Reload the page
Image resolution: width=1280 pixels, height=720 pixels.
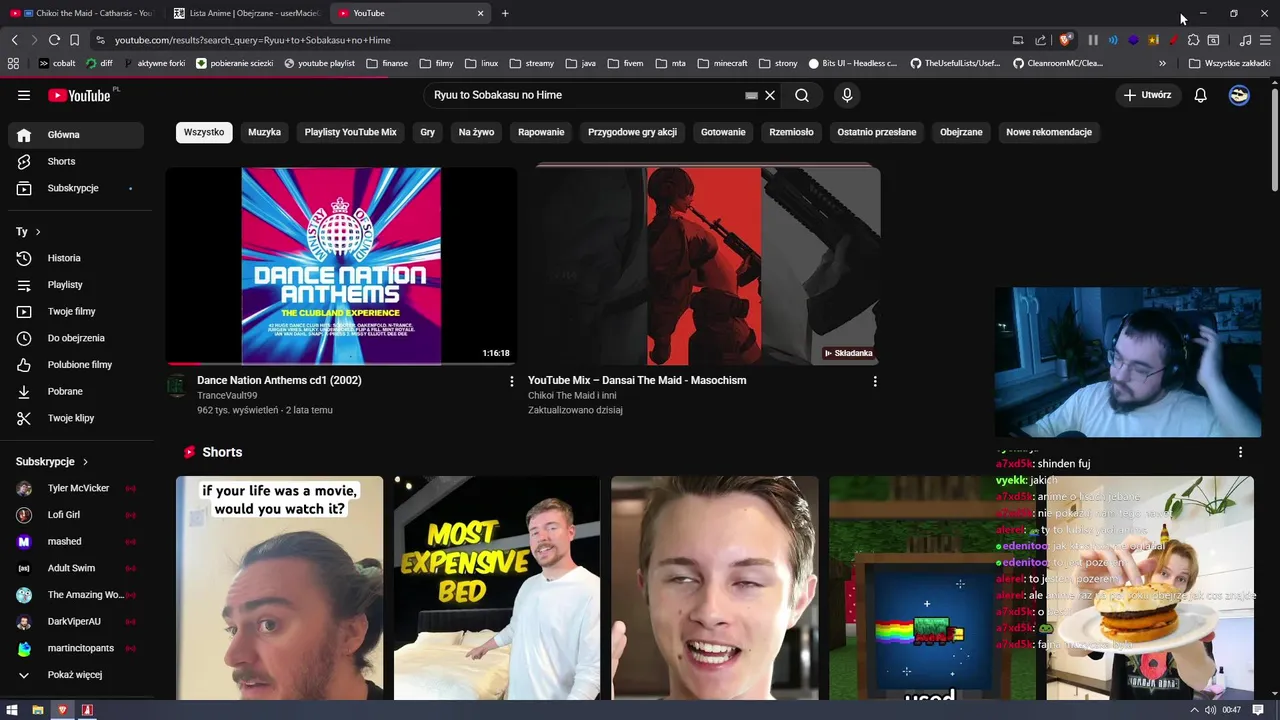coord(54,40)
